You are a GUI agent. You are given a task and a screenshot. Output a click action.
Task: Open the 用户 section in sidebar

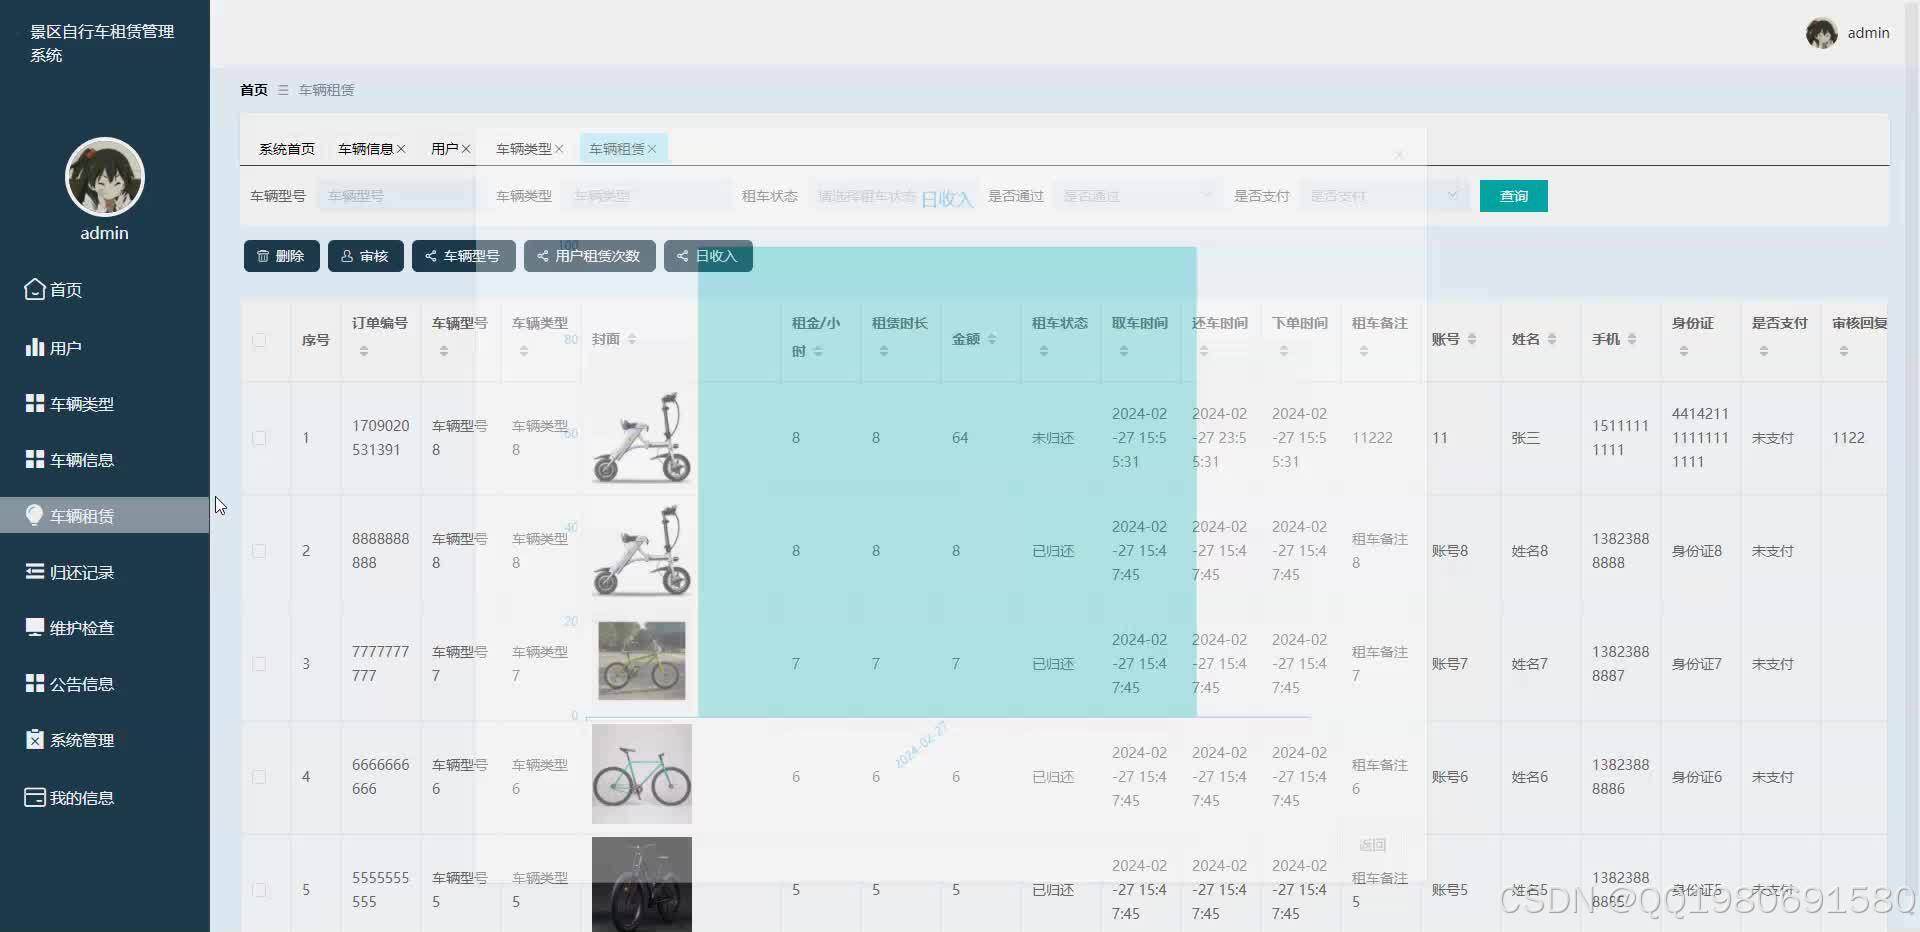(x=67, y=347)
